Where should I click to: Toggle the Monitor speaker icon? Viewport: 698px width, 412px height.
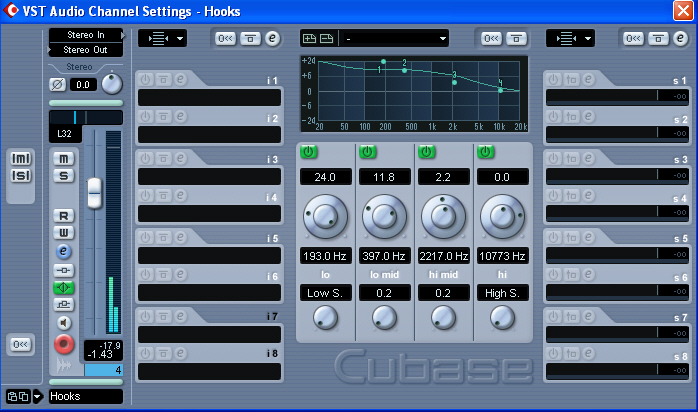tap(64, 323)
